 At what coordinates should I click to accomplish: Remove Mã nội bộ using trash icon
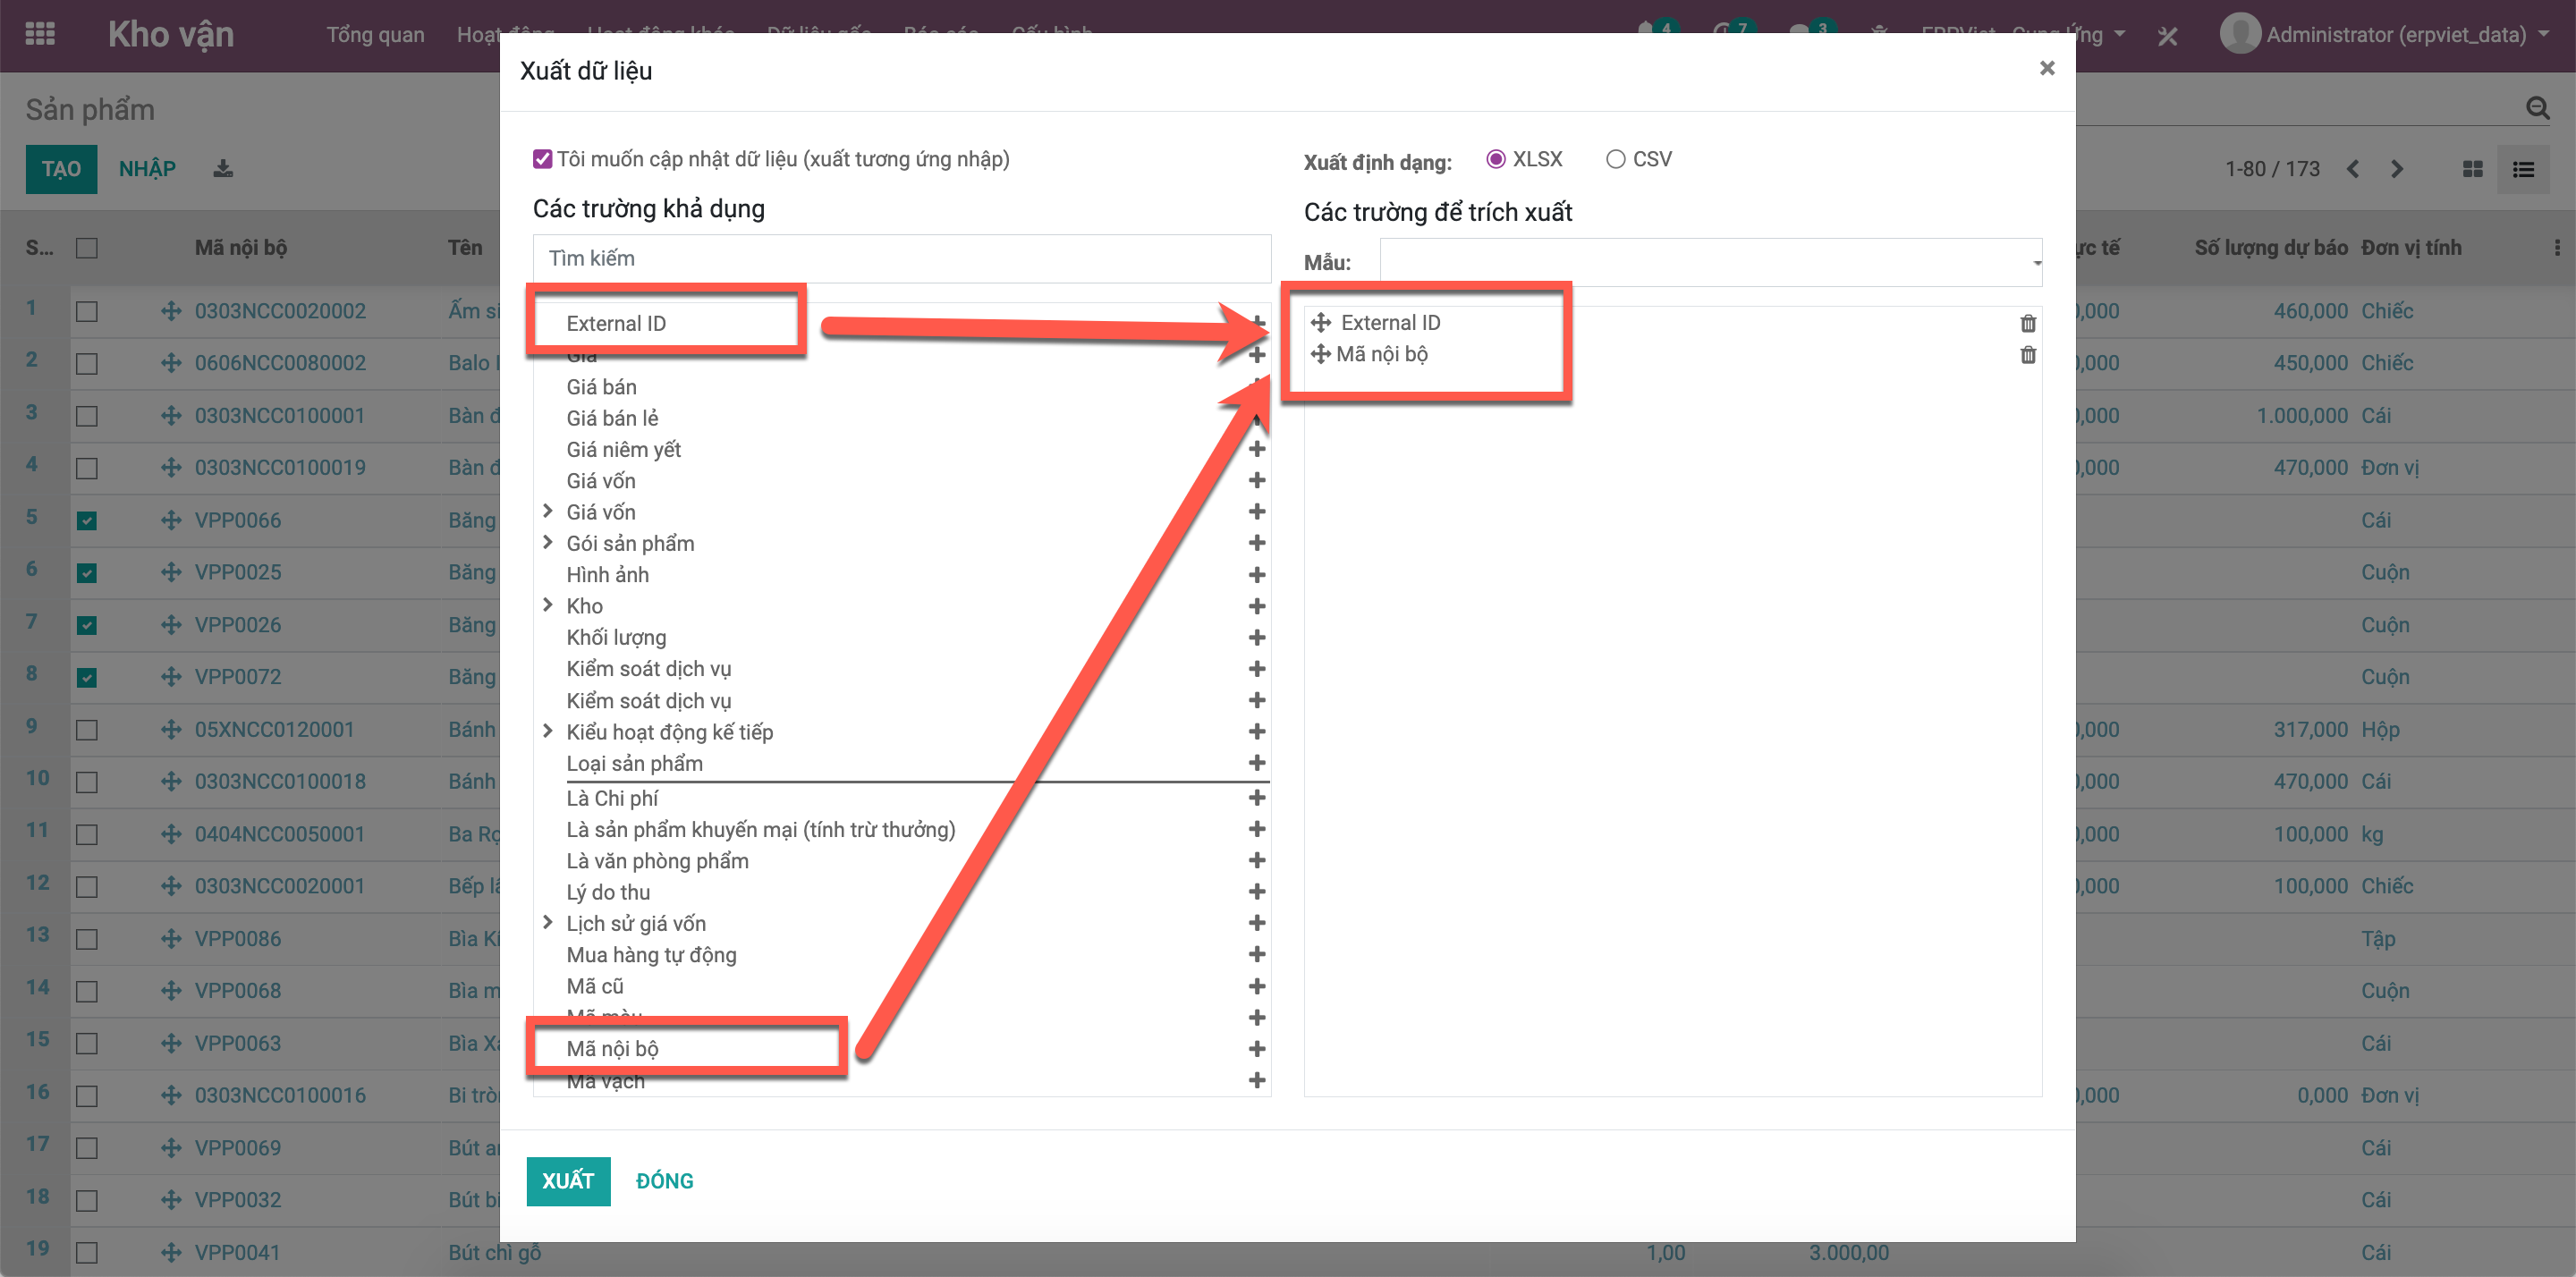point(2027,355)
